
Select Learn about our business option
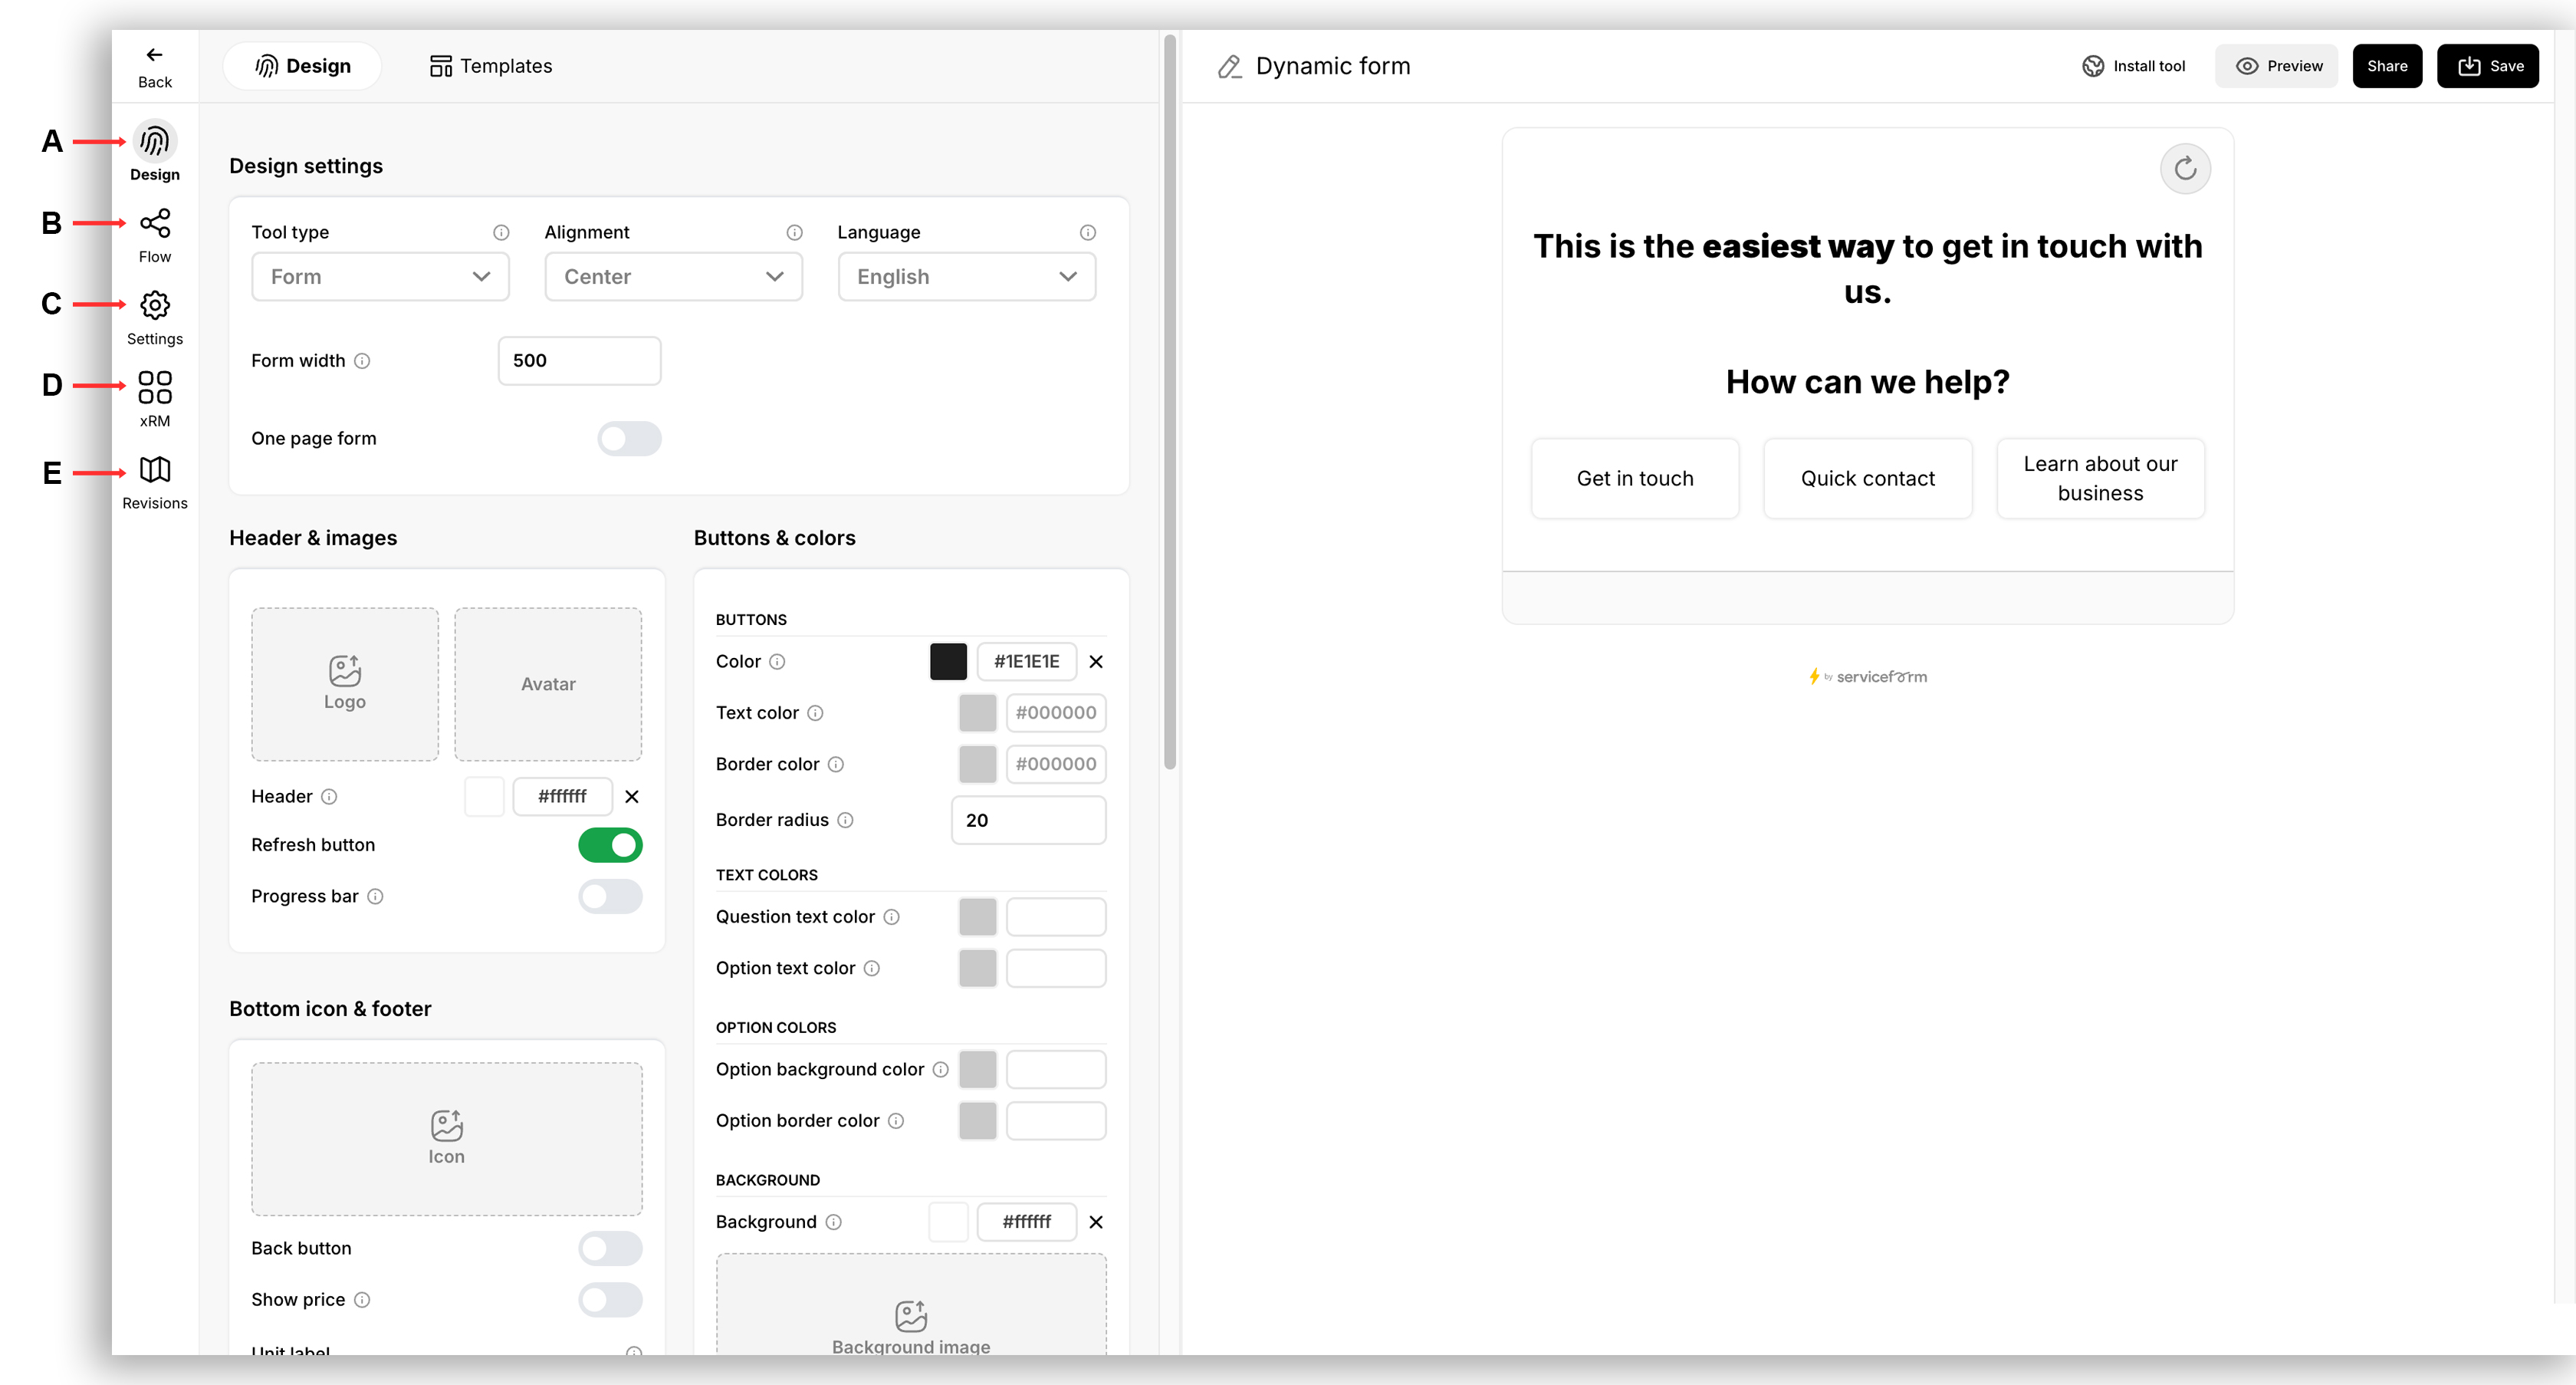coord(2100,479)
